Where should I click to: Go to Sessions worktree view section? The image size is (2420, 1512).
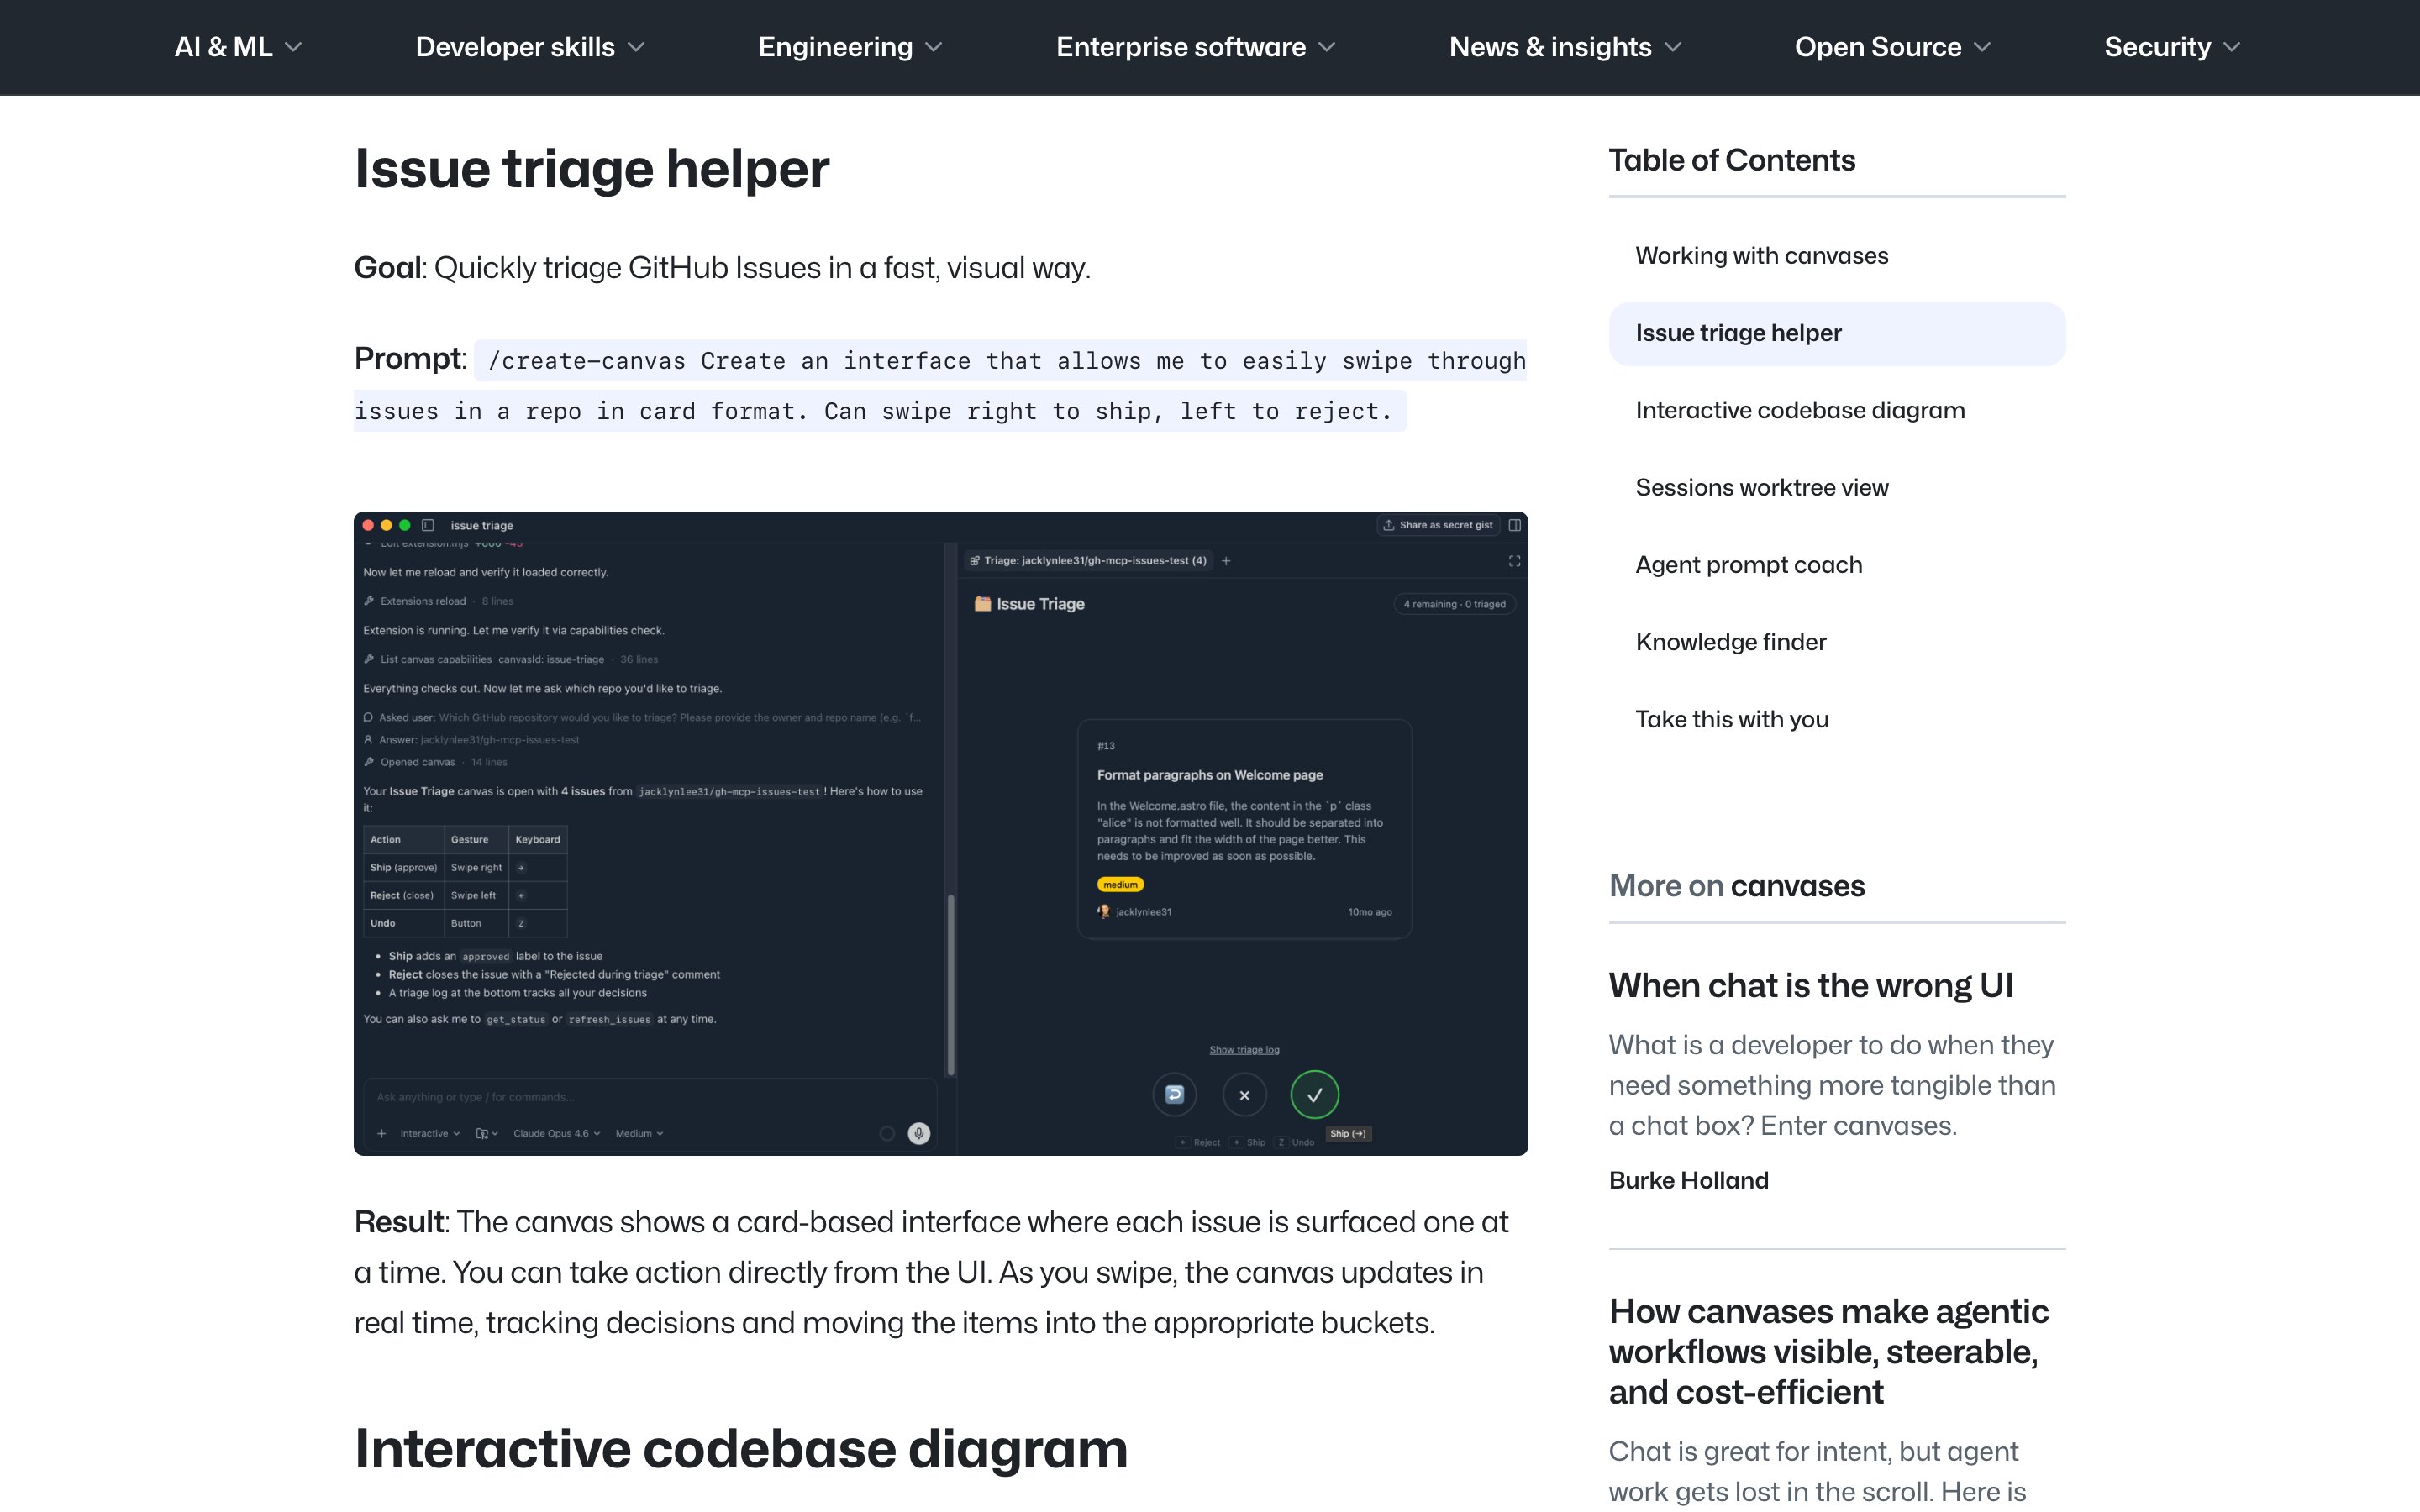click(1761, 488)
